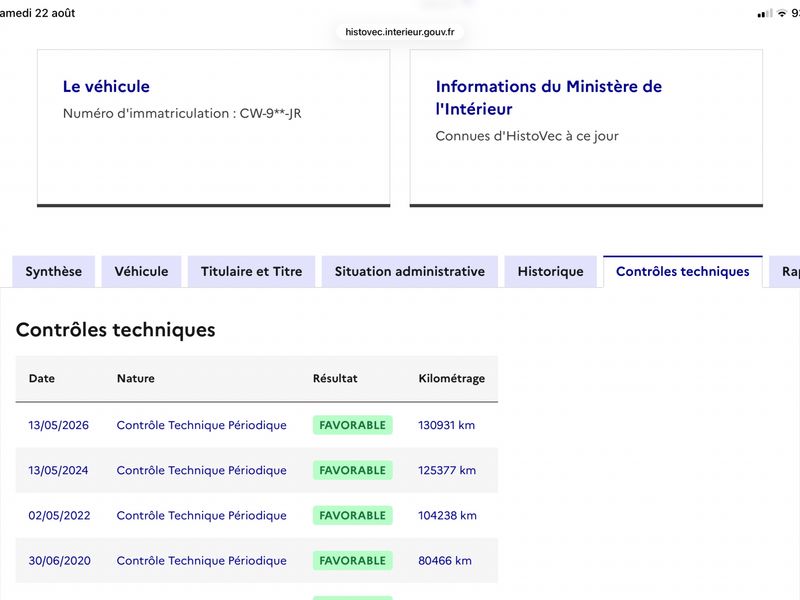Image resolution: width=800 pixels, height=600 pixels.
Task: Select the date 13/05/2024
Action: pos(58,470)
